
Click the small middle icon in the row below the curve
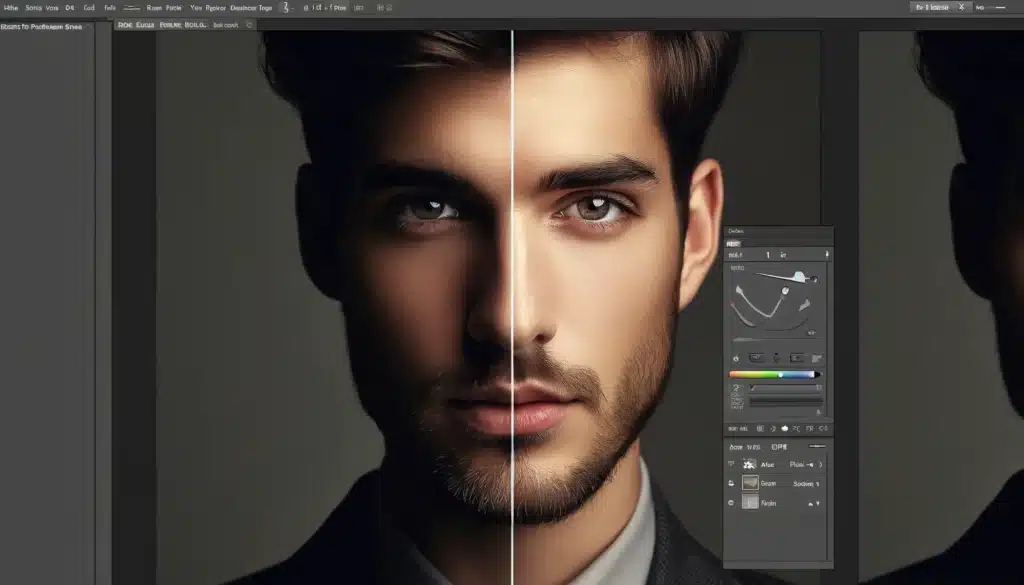(x=776, y=358)
